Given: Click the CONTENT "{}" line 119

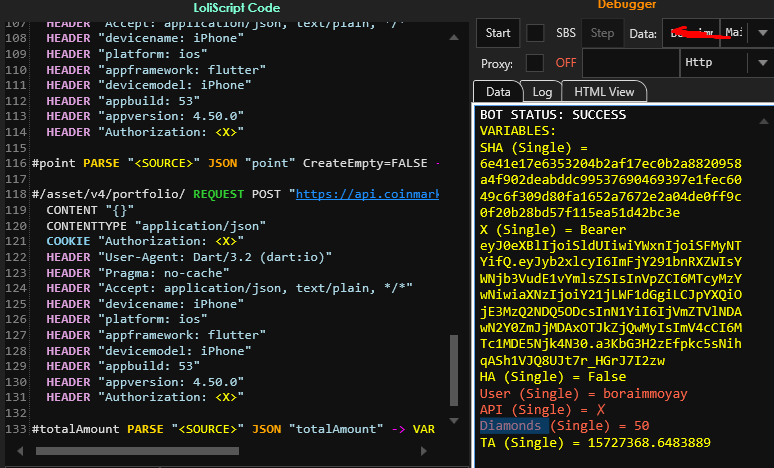Looking at the screenshot, I should coord(90,210).
